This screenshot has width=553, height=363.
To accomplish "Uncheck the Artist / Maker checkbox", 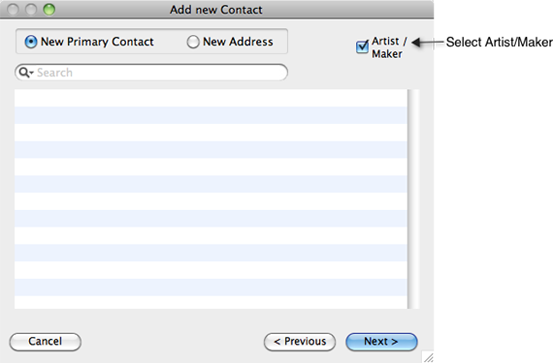I will 362,47.
